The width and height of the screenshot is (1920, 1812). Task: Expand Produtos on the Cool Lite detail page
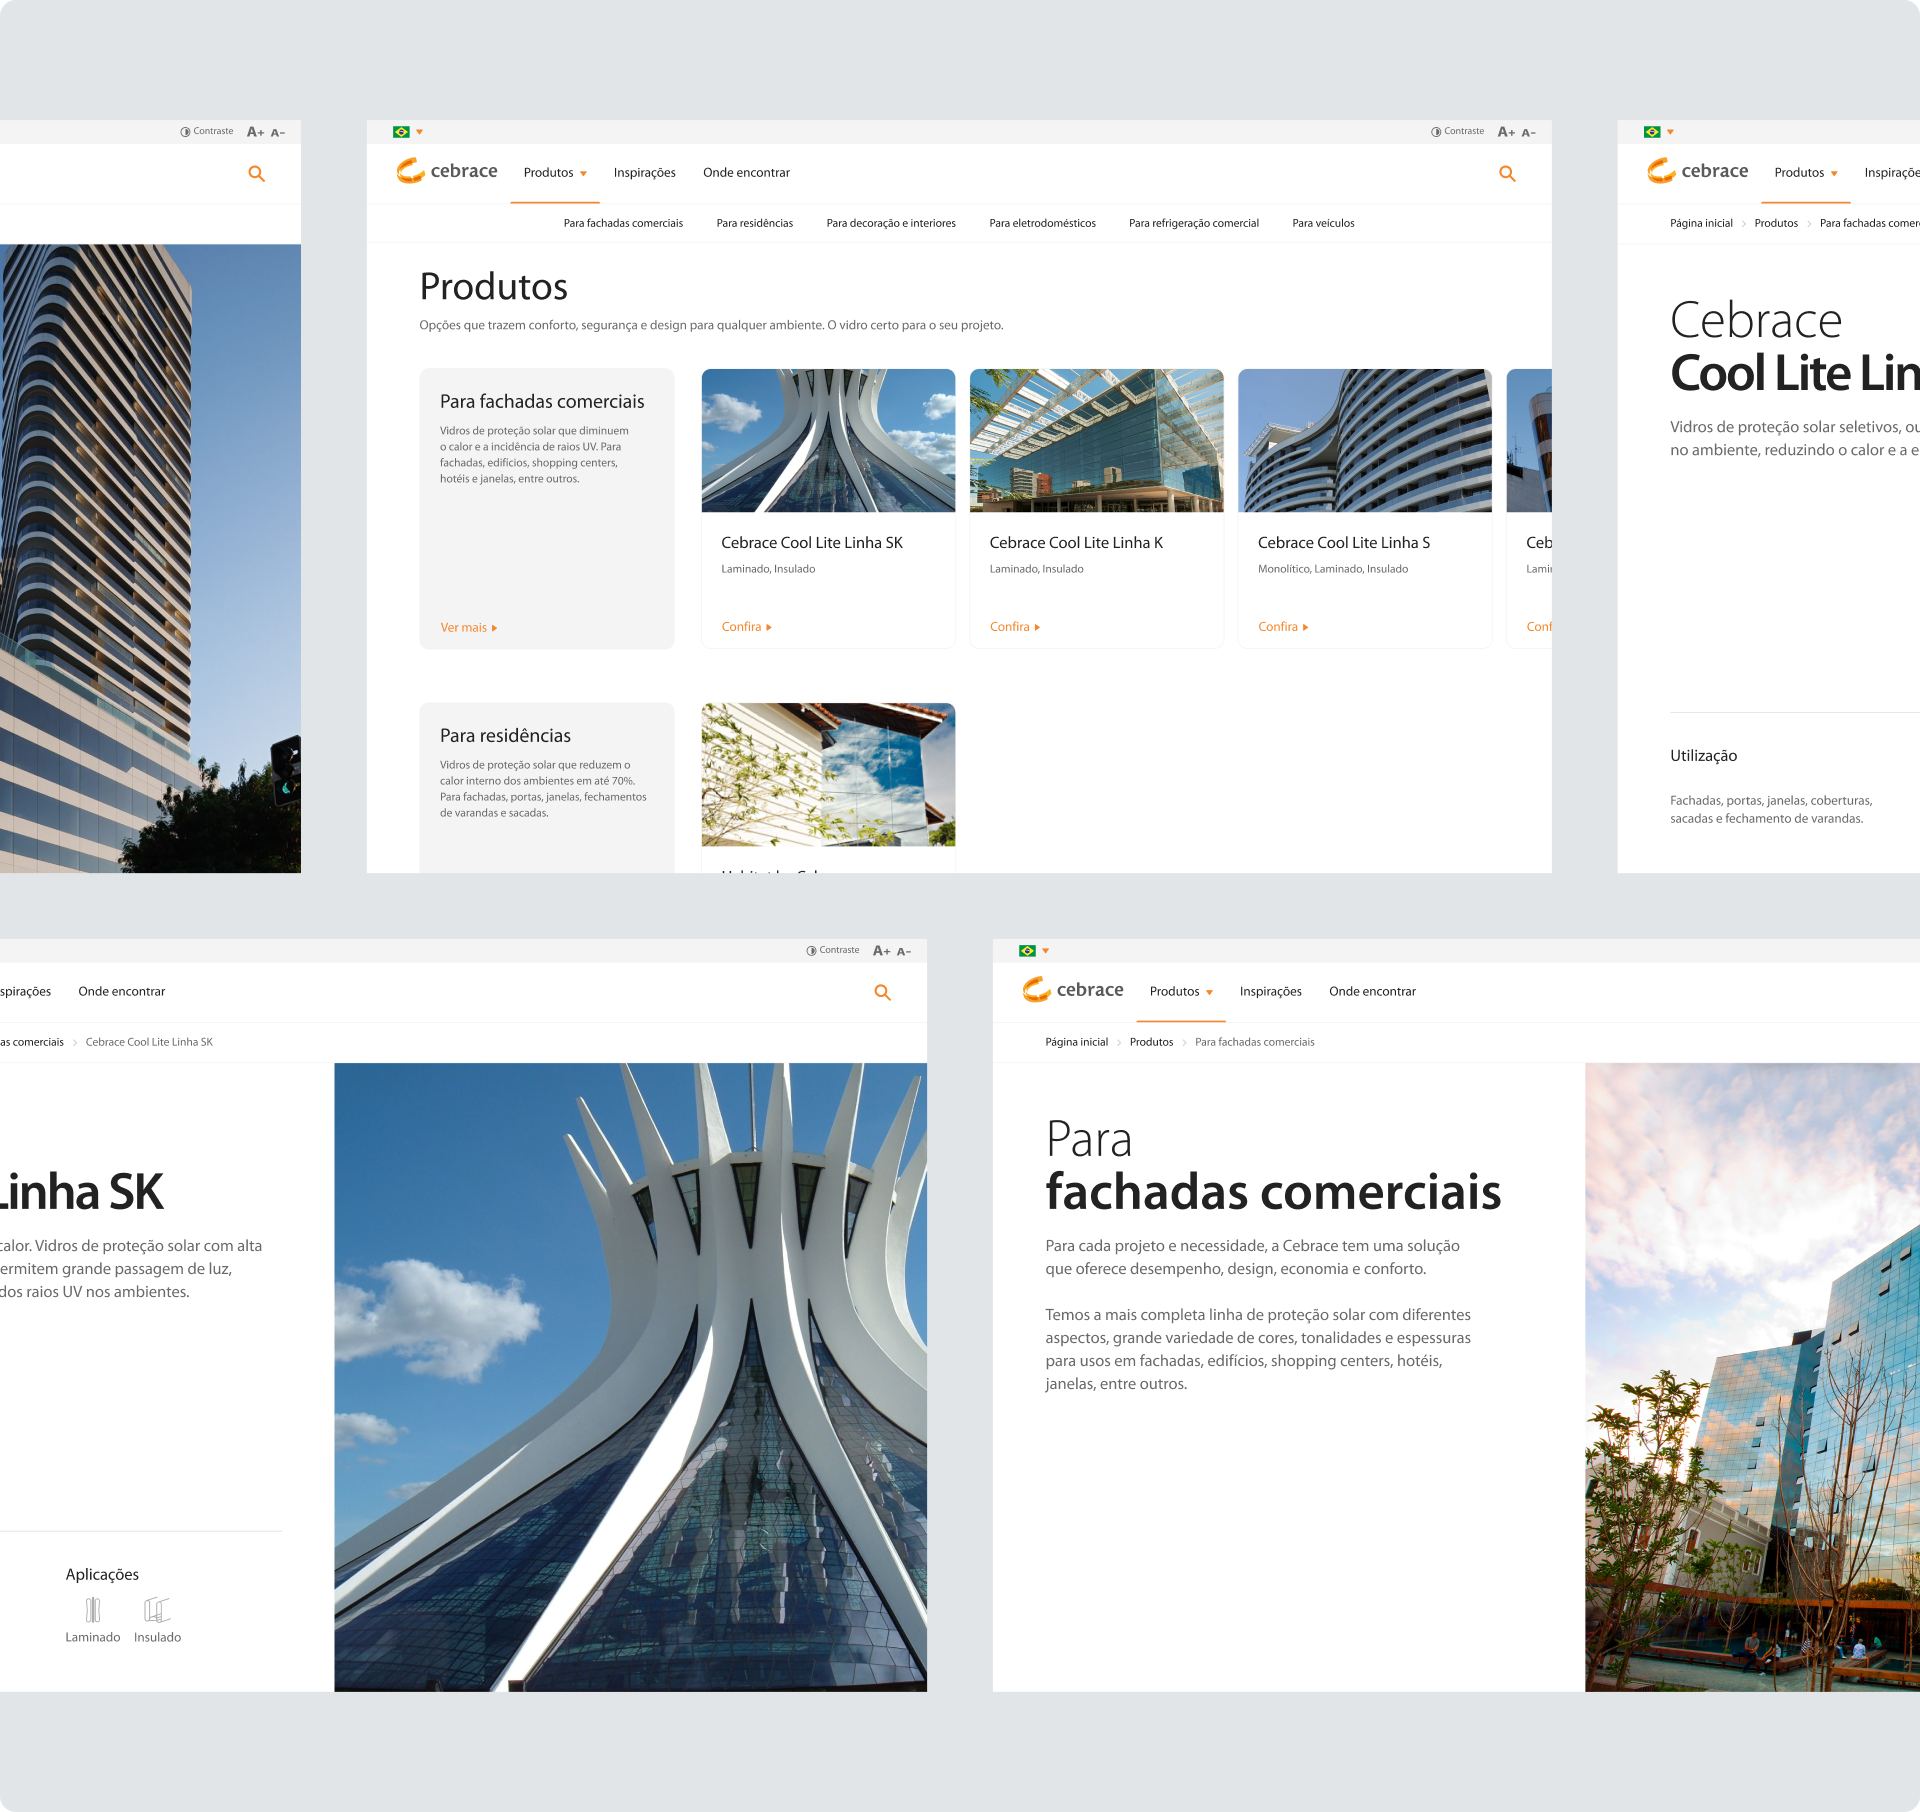(x=1806, y=173)
